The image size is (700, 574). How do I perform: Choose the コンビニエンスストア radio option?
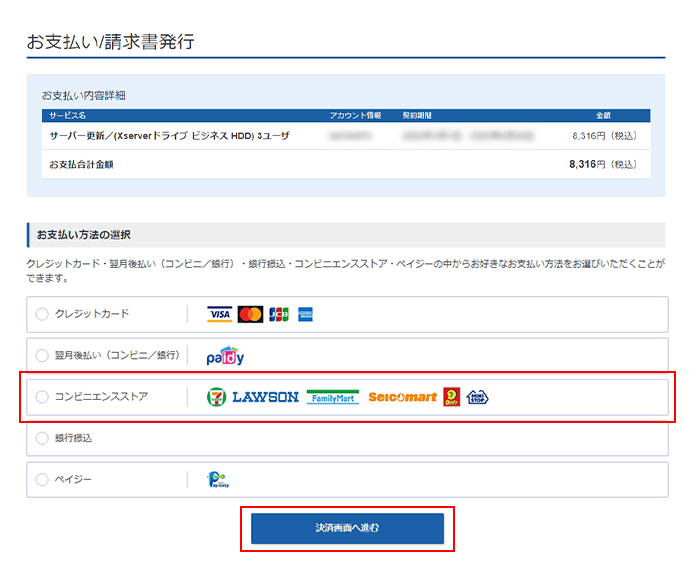click(x=42, y=397)
